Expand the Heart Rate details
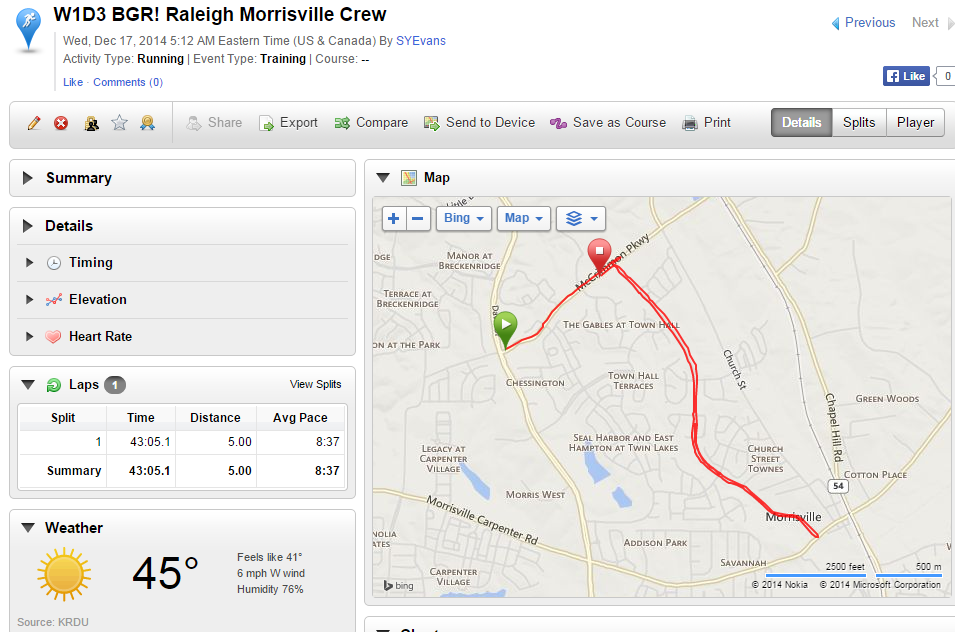The width and height of the screenshot is (955, 632). click(99, 337)
